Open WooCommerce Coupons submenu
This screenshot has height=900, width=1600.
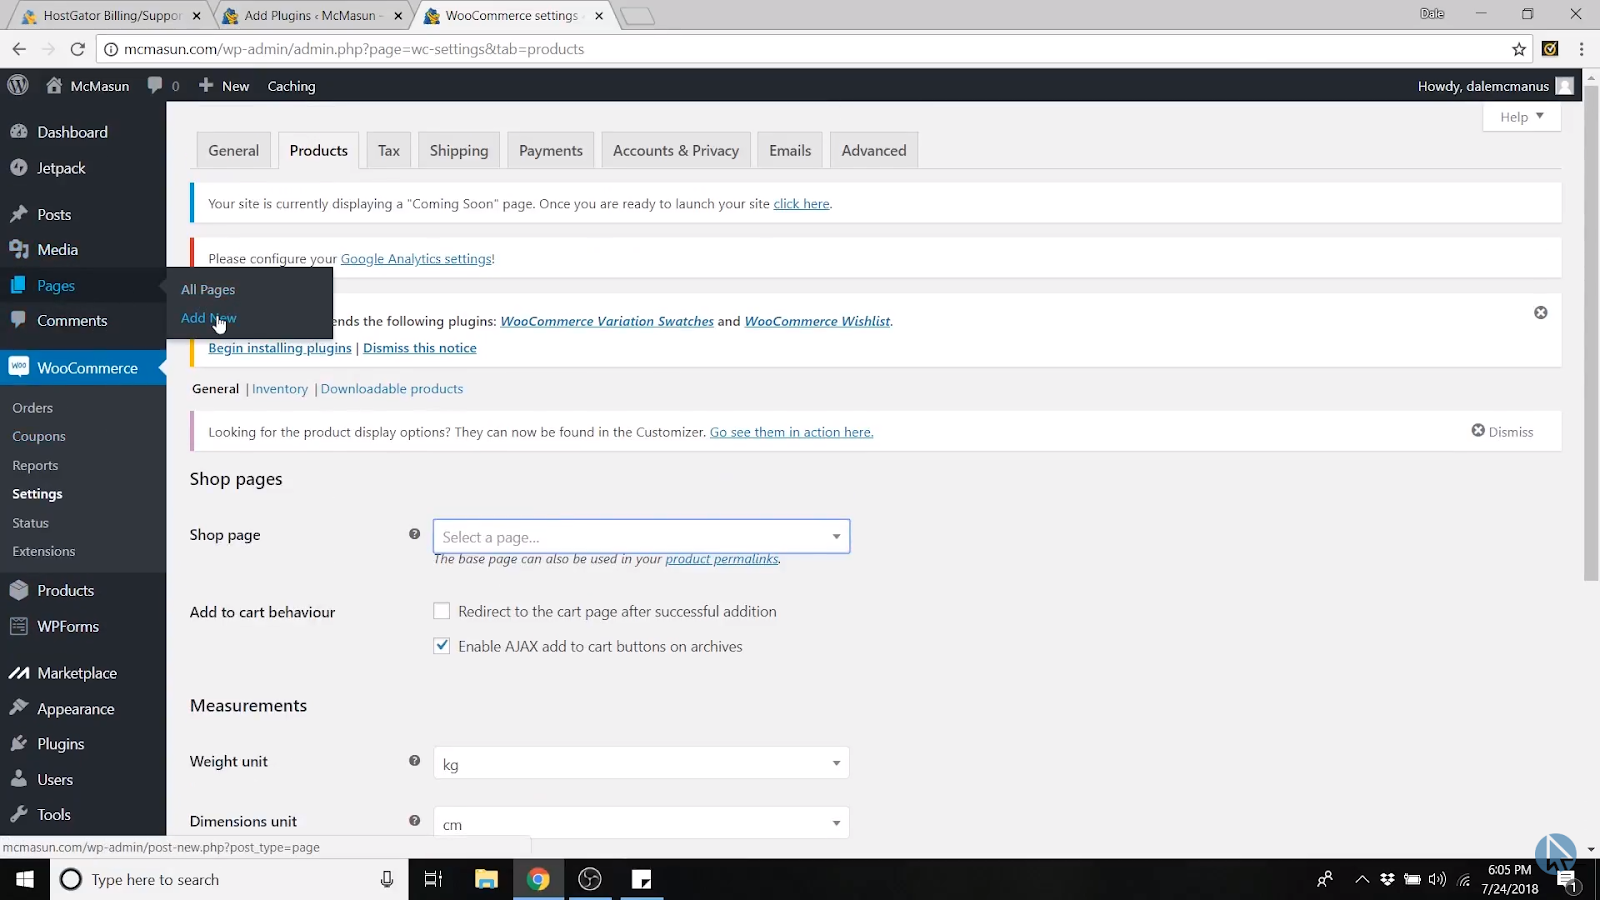coord(39,437)
